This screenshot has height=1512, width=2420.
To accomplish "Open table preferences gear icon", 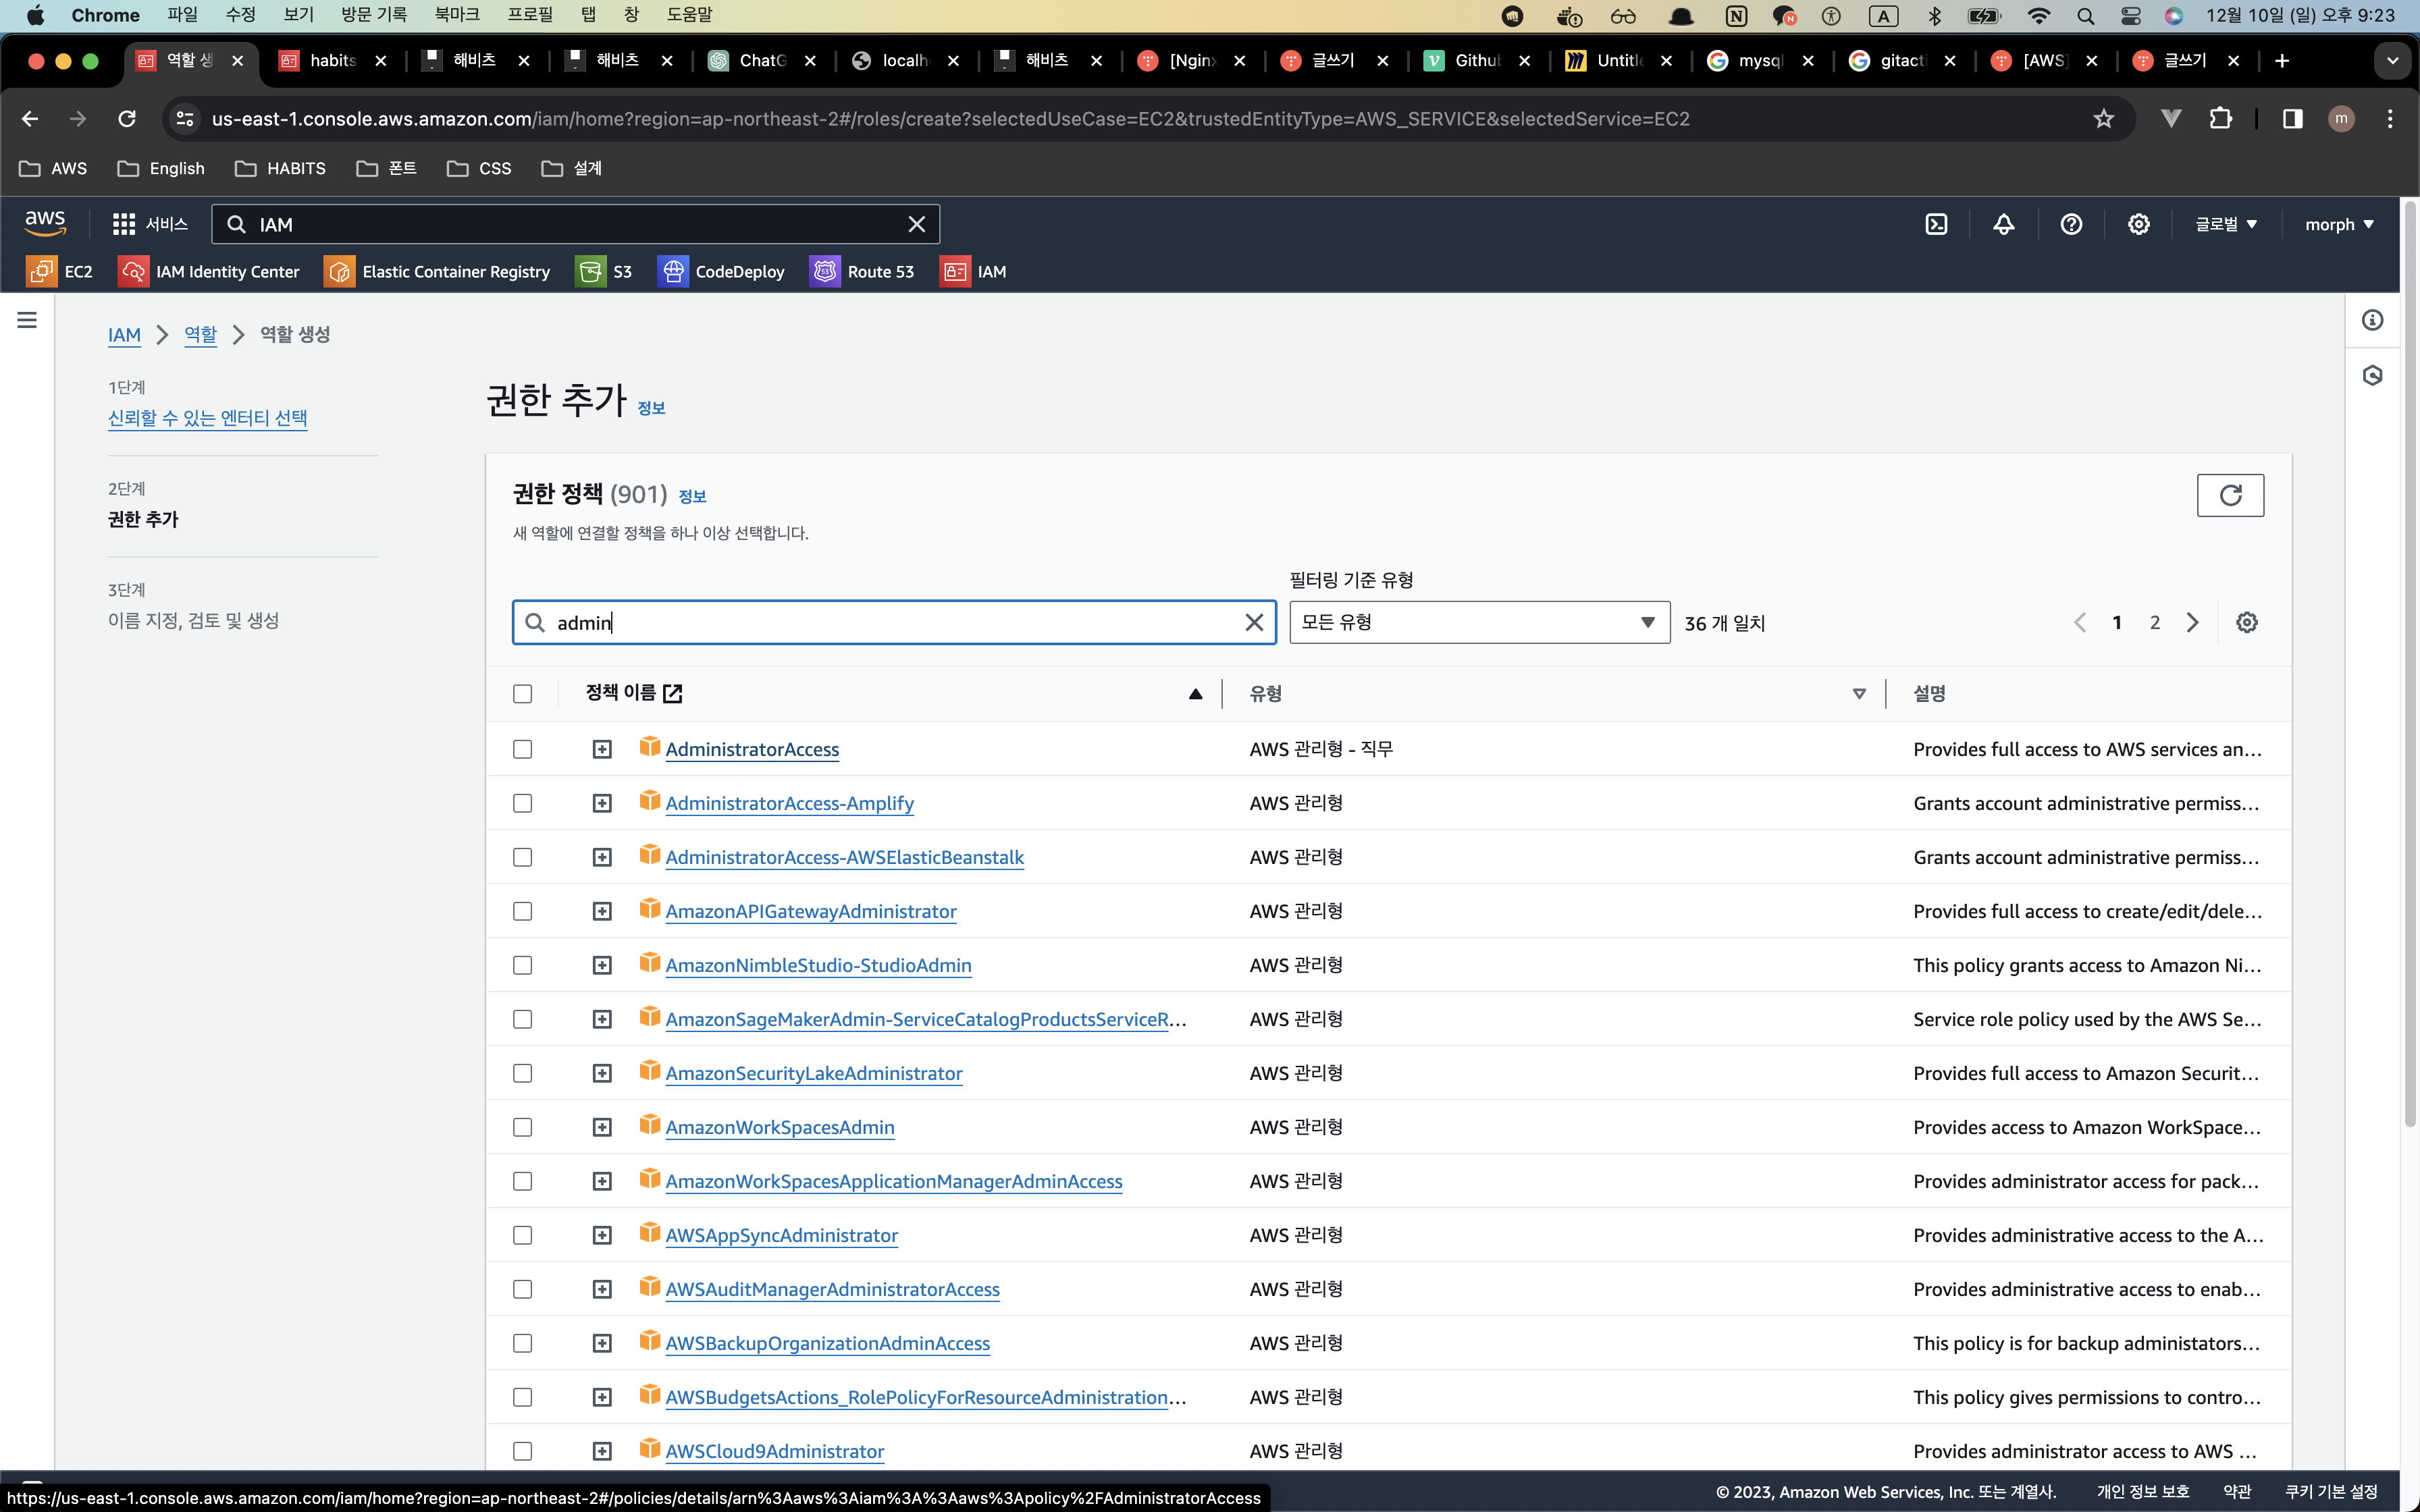I will [2246, 622].
